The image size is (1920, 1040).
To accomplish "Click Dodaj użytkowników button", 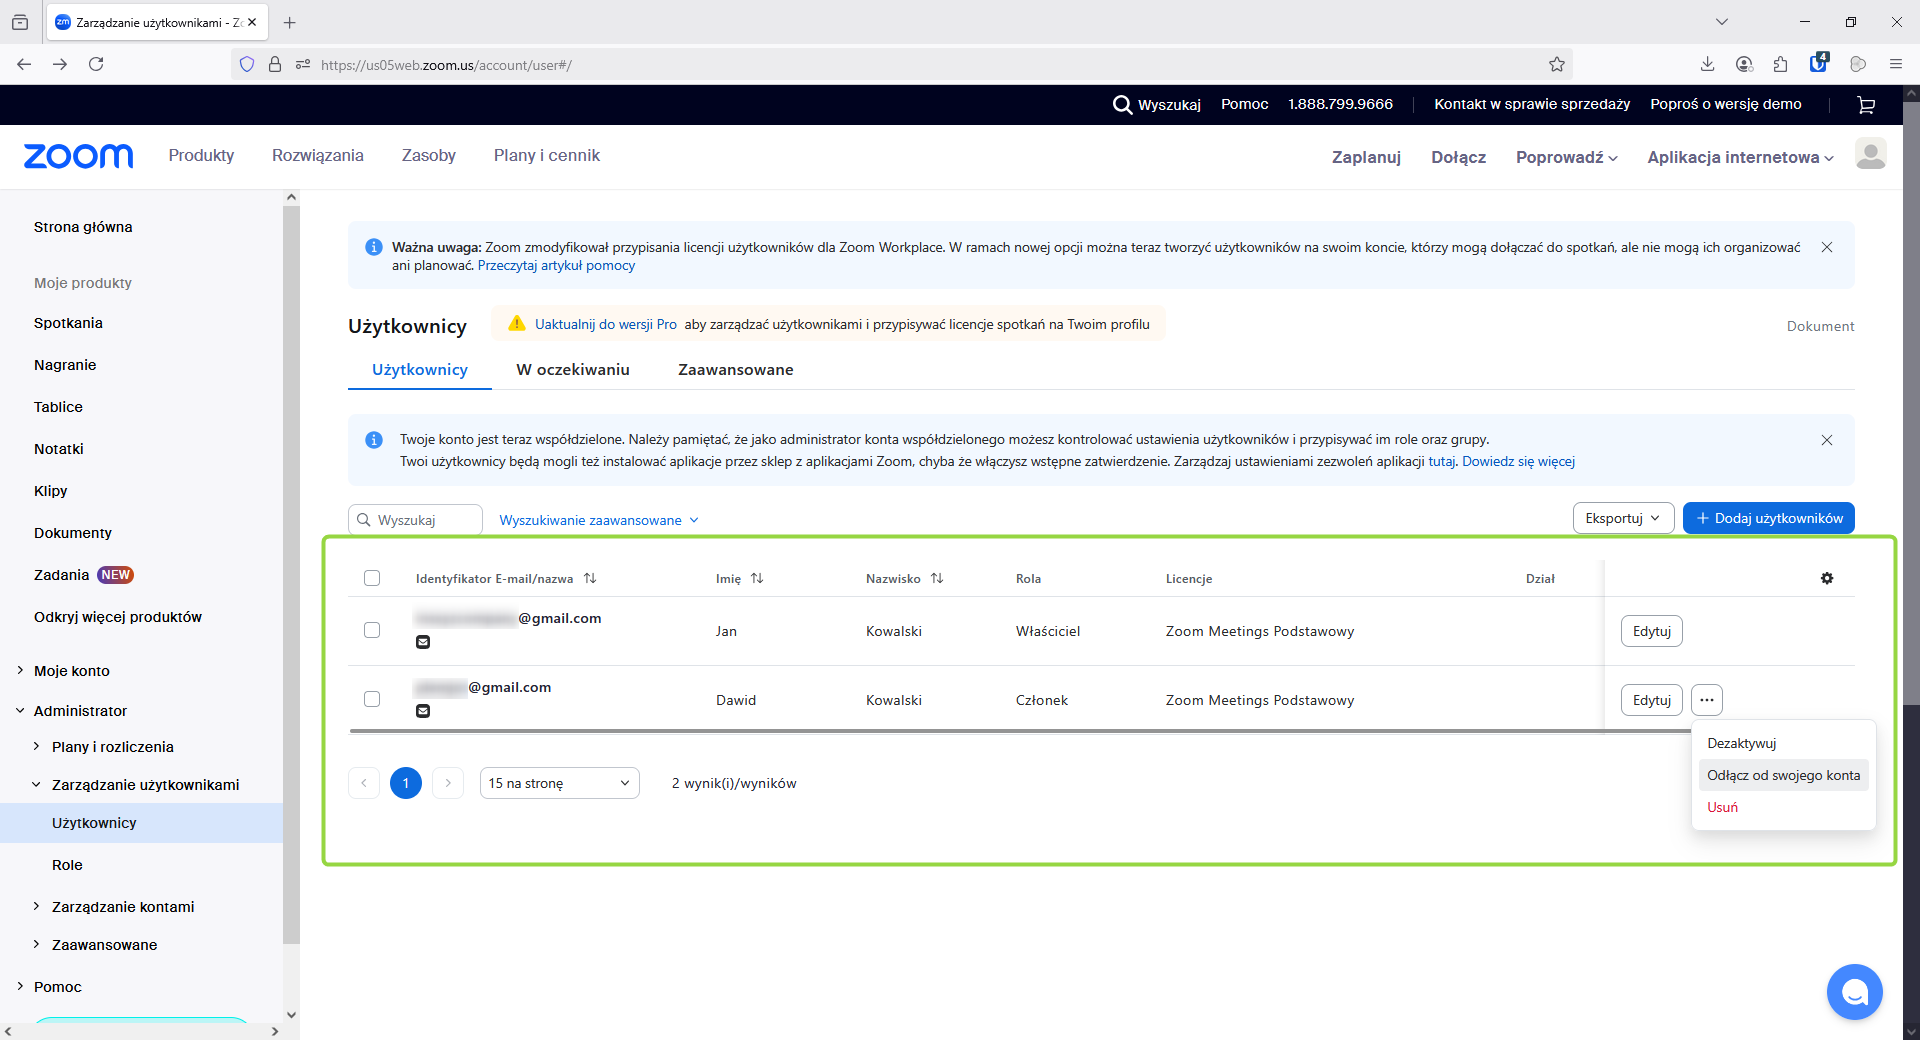I will [1769, 518].
